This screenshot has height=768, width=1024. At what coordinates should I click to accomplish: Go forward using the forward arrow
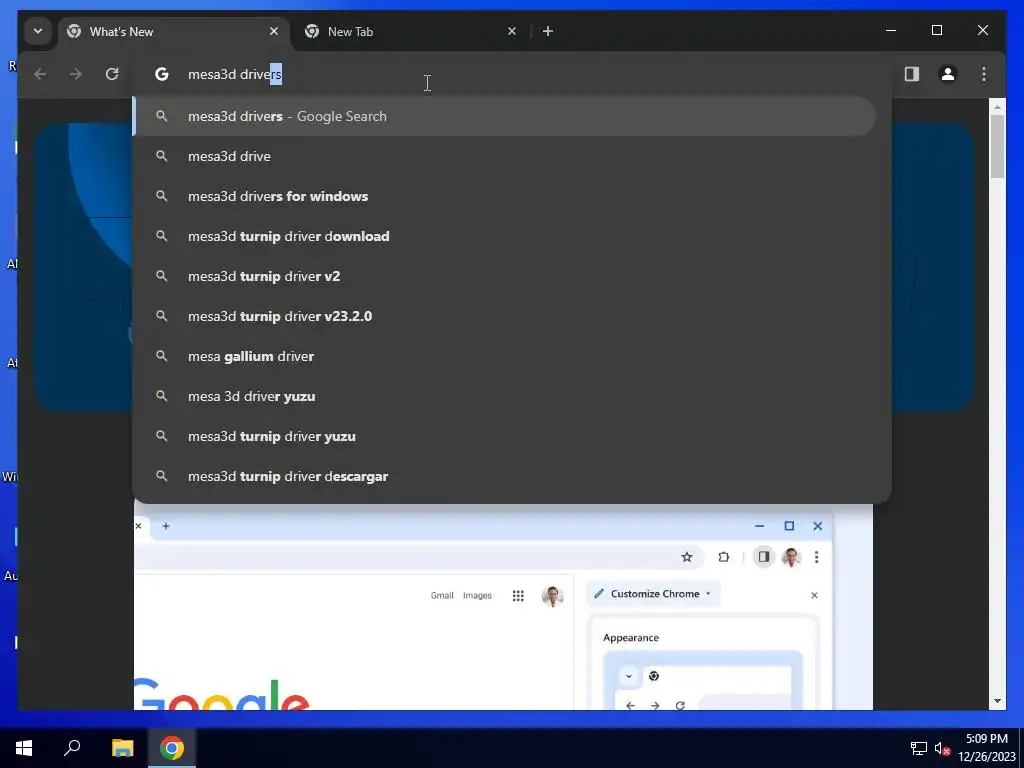tap(76, 74)
